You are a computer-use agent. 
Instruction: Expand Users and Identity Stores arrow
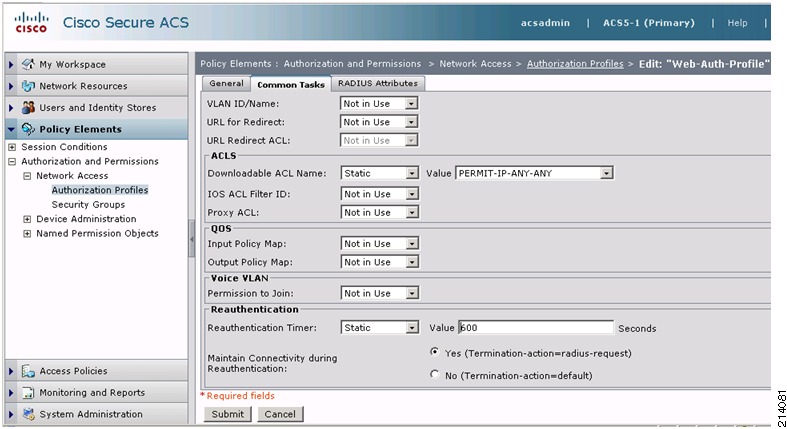pos(11,107)
